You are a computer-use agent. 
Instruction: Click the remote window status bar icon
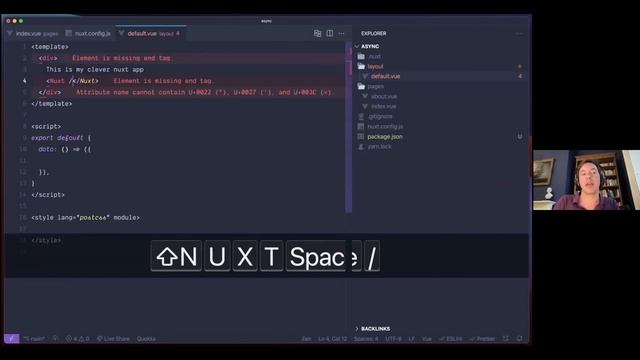(11, 338)
